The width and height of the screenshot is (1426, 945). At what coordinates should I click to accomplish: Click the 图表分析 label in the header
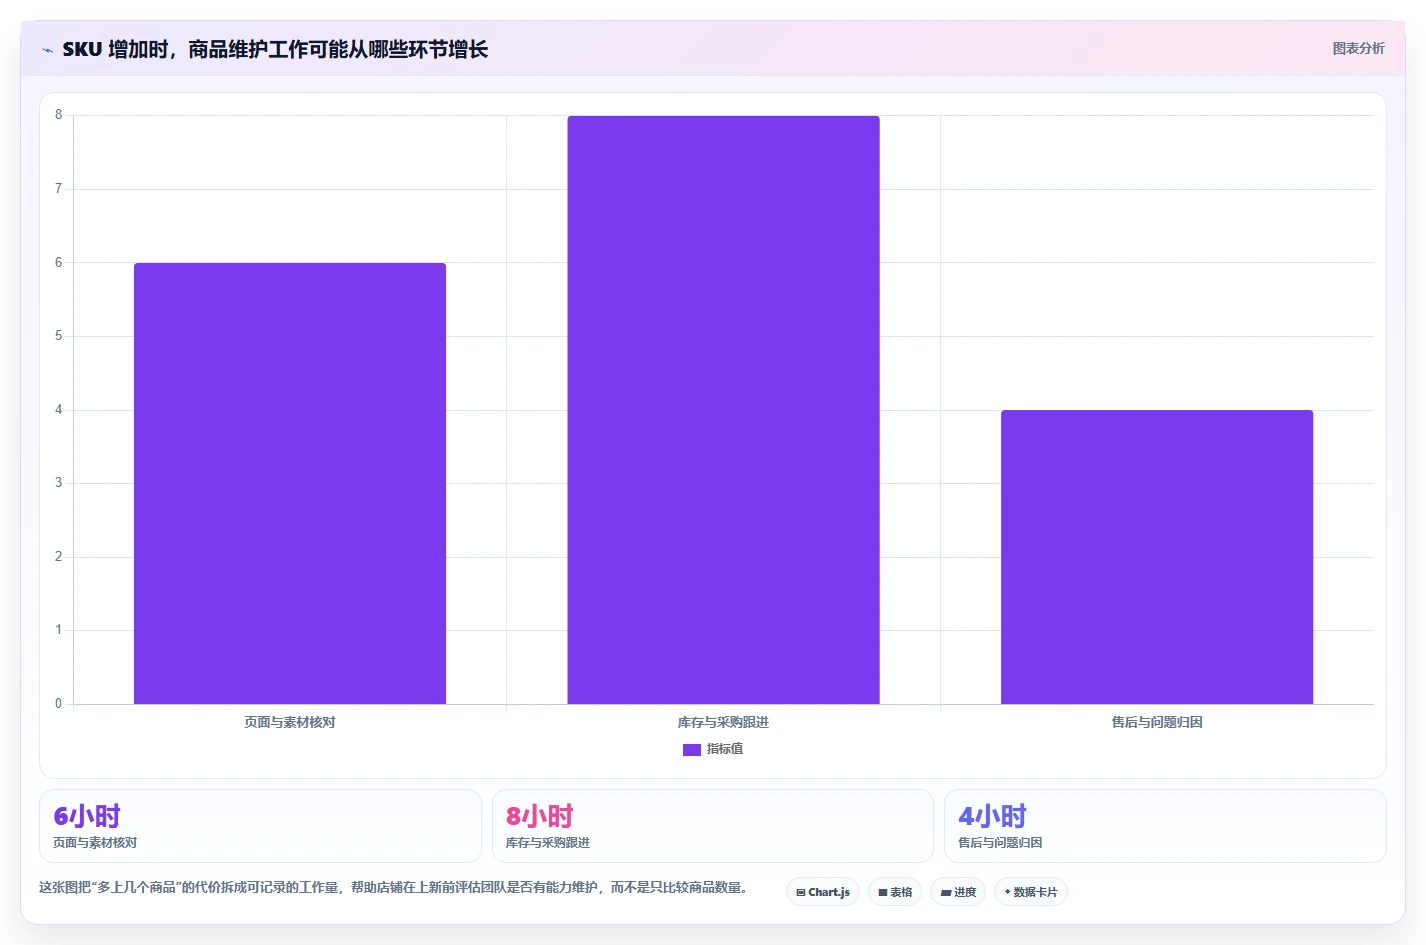click(1358, 48)
